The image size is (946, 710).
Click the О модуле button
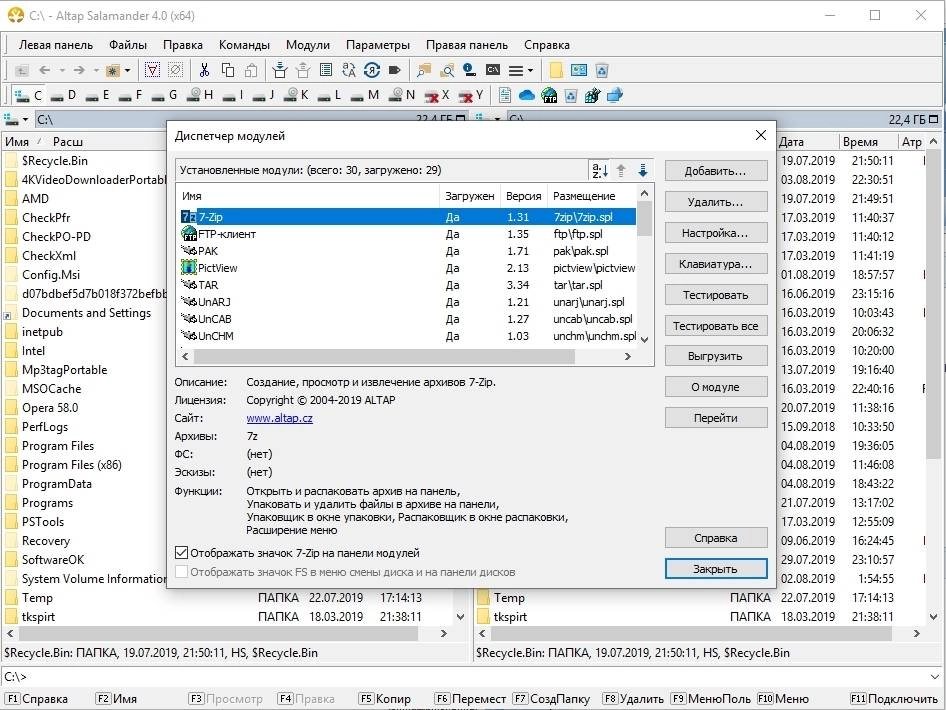coord(716,387)
